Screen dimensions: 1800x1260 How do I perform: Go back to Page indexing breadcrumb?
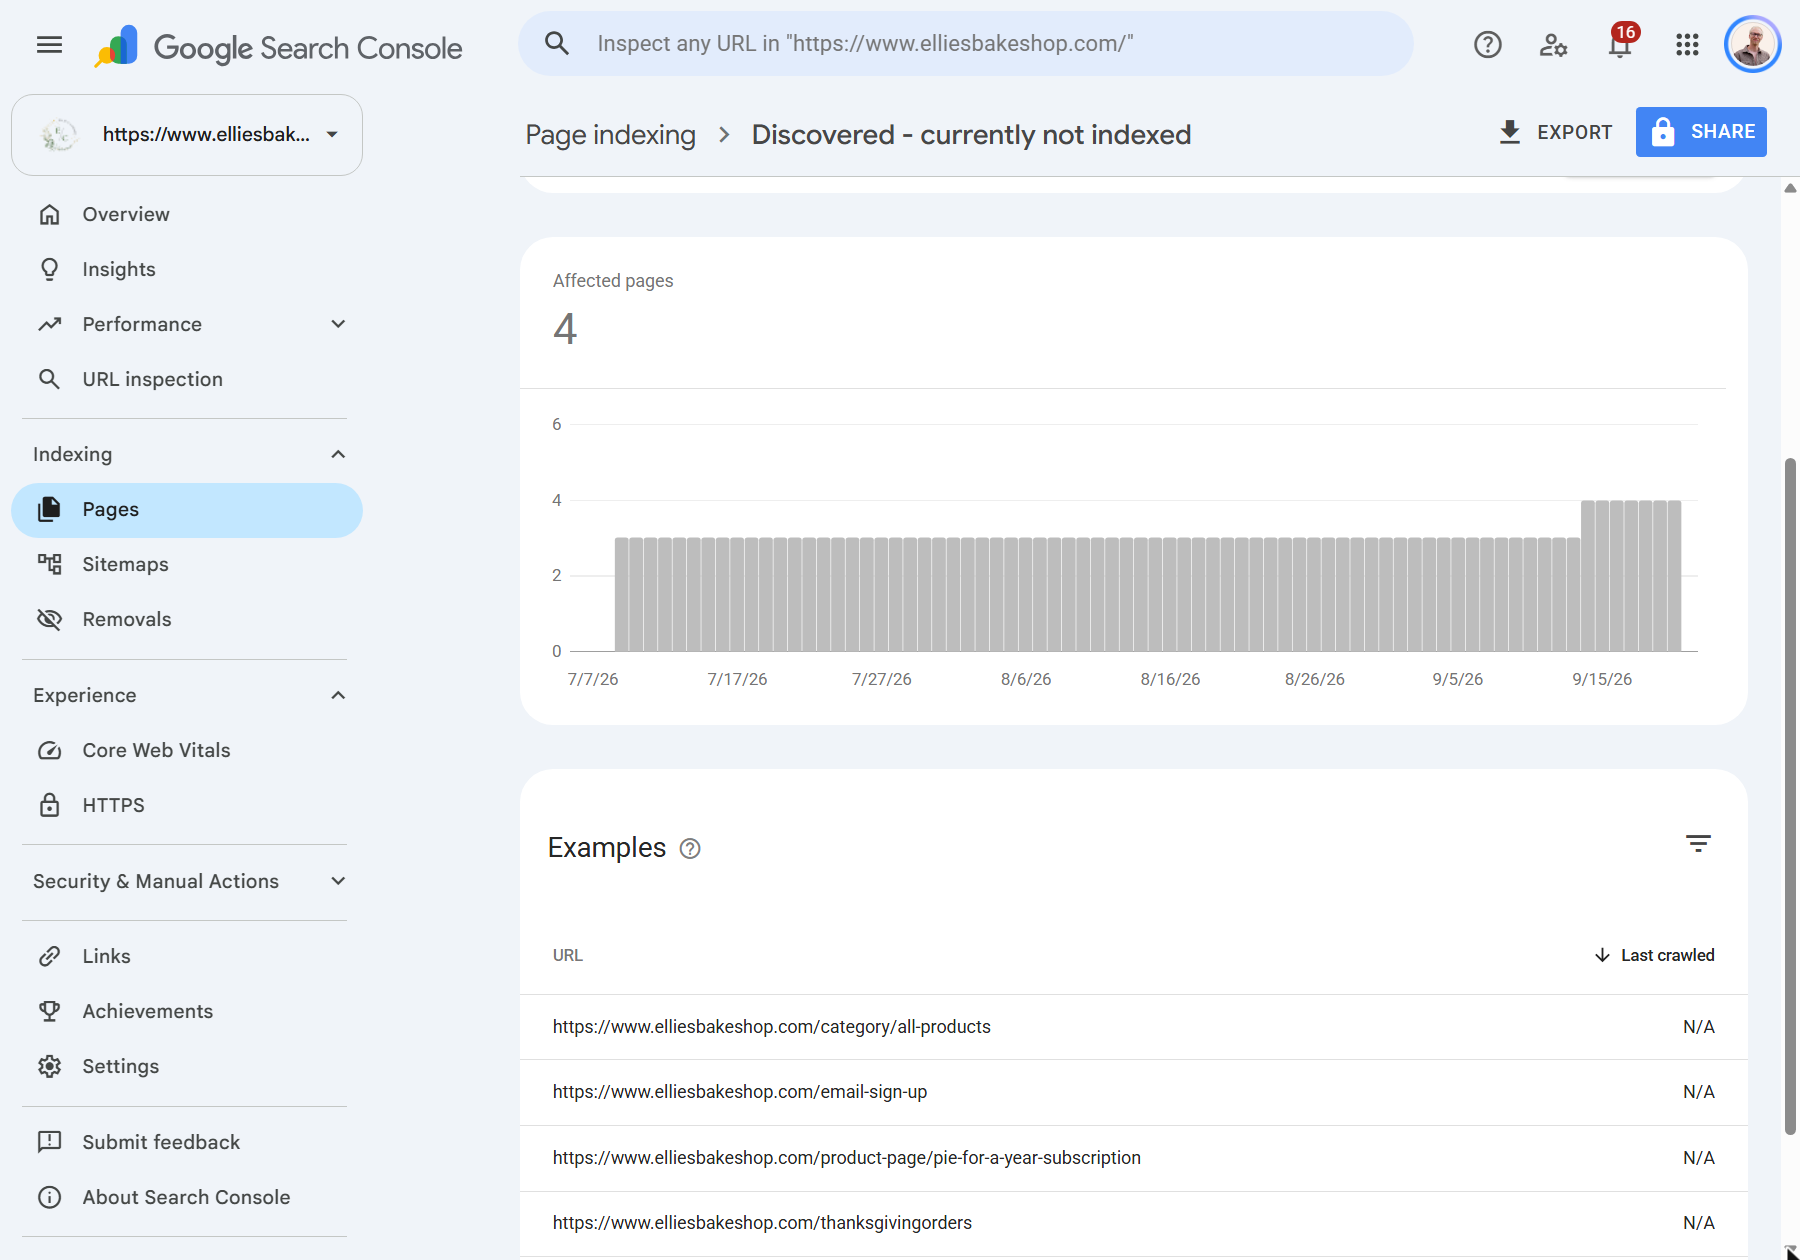tap(610, 135)
